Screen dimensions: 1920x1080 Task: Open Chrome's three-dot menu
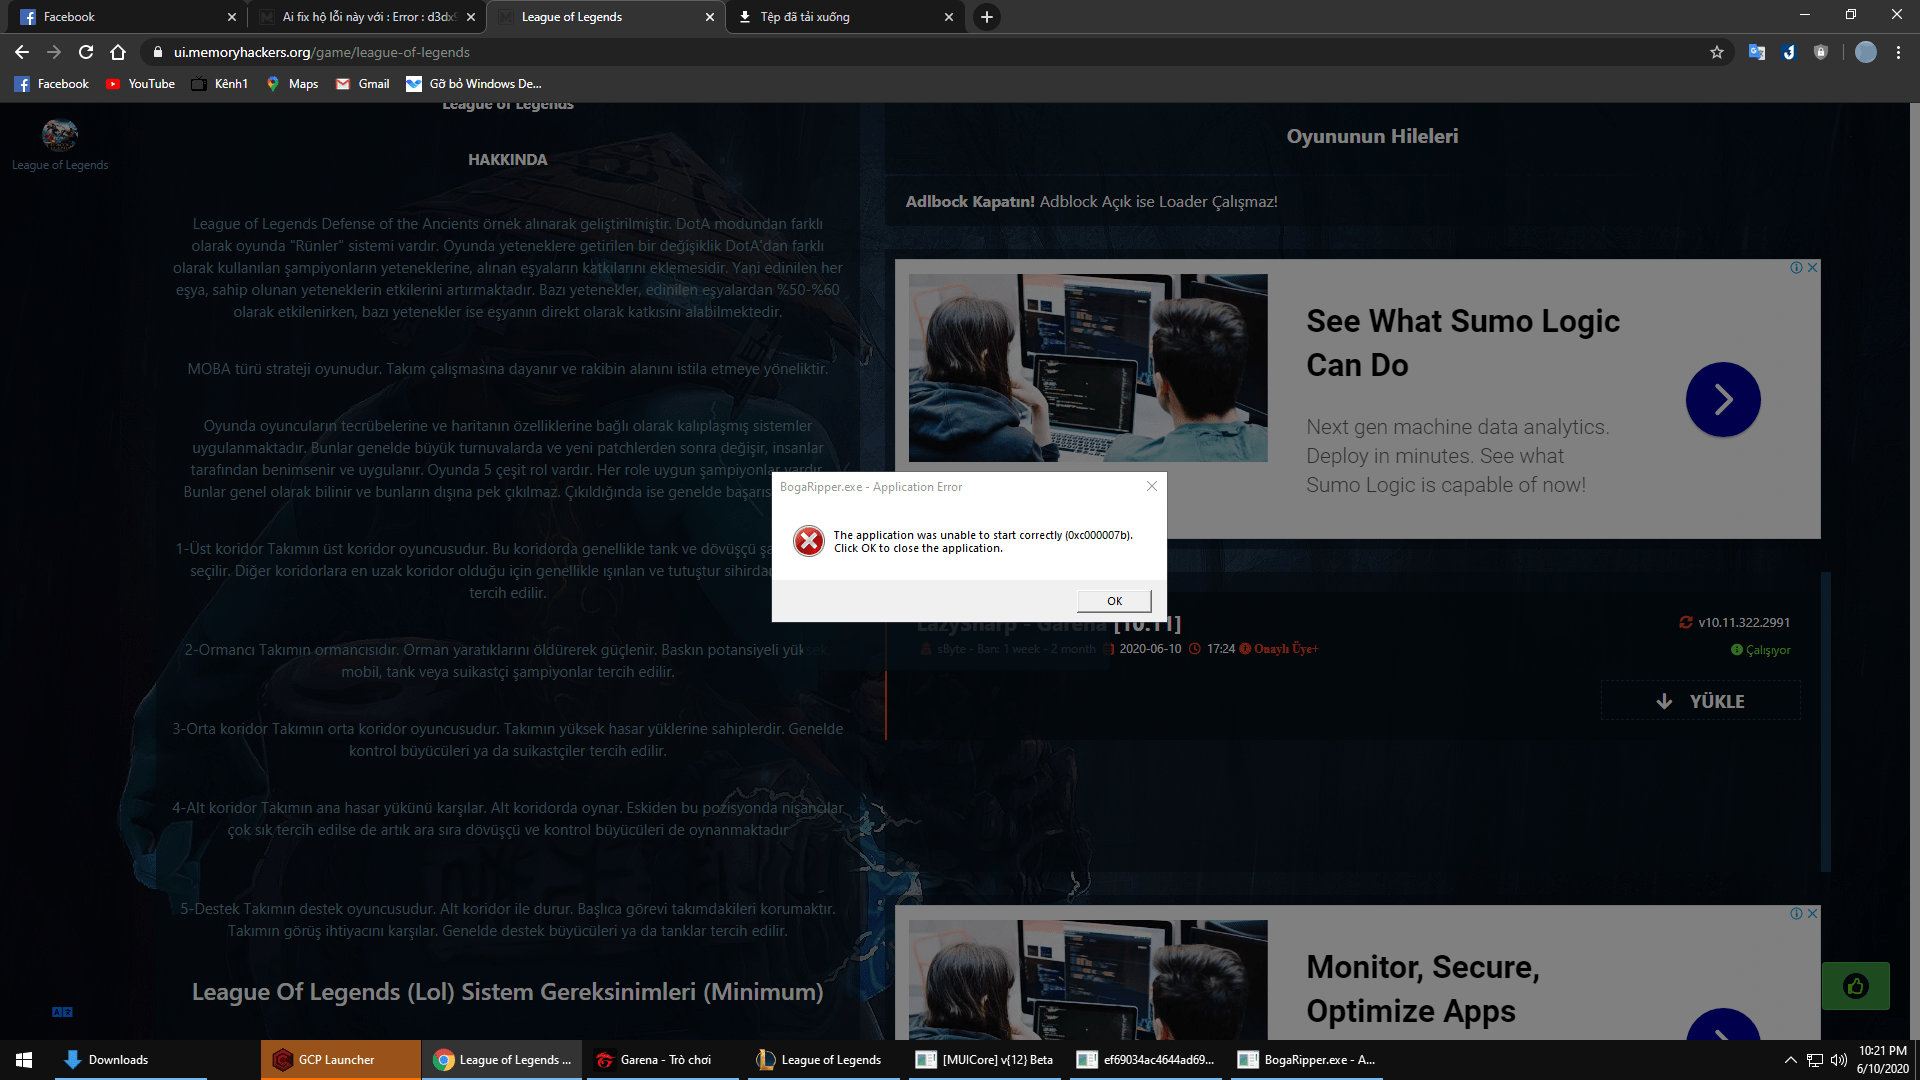click(1898, 52)
